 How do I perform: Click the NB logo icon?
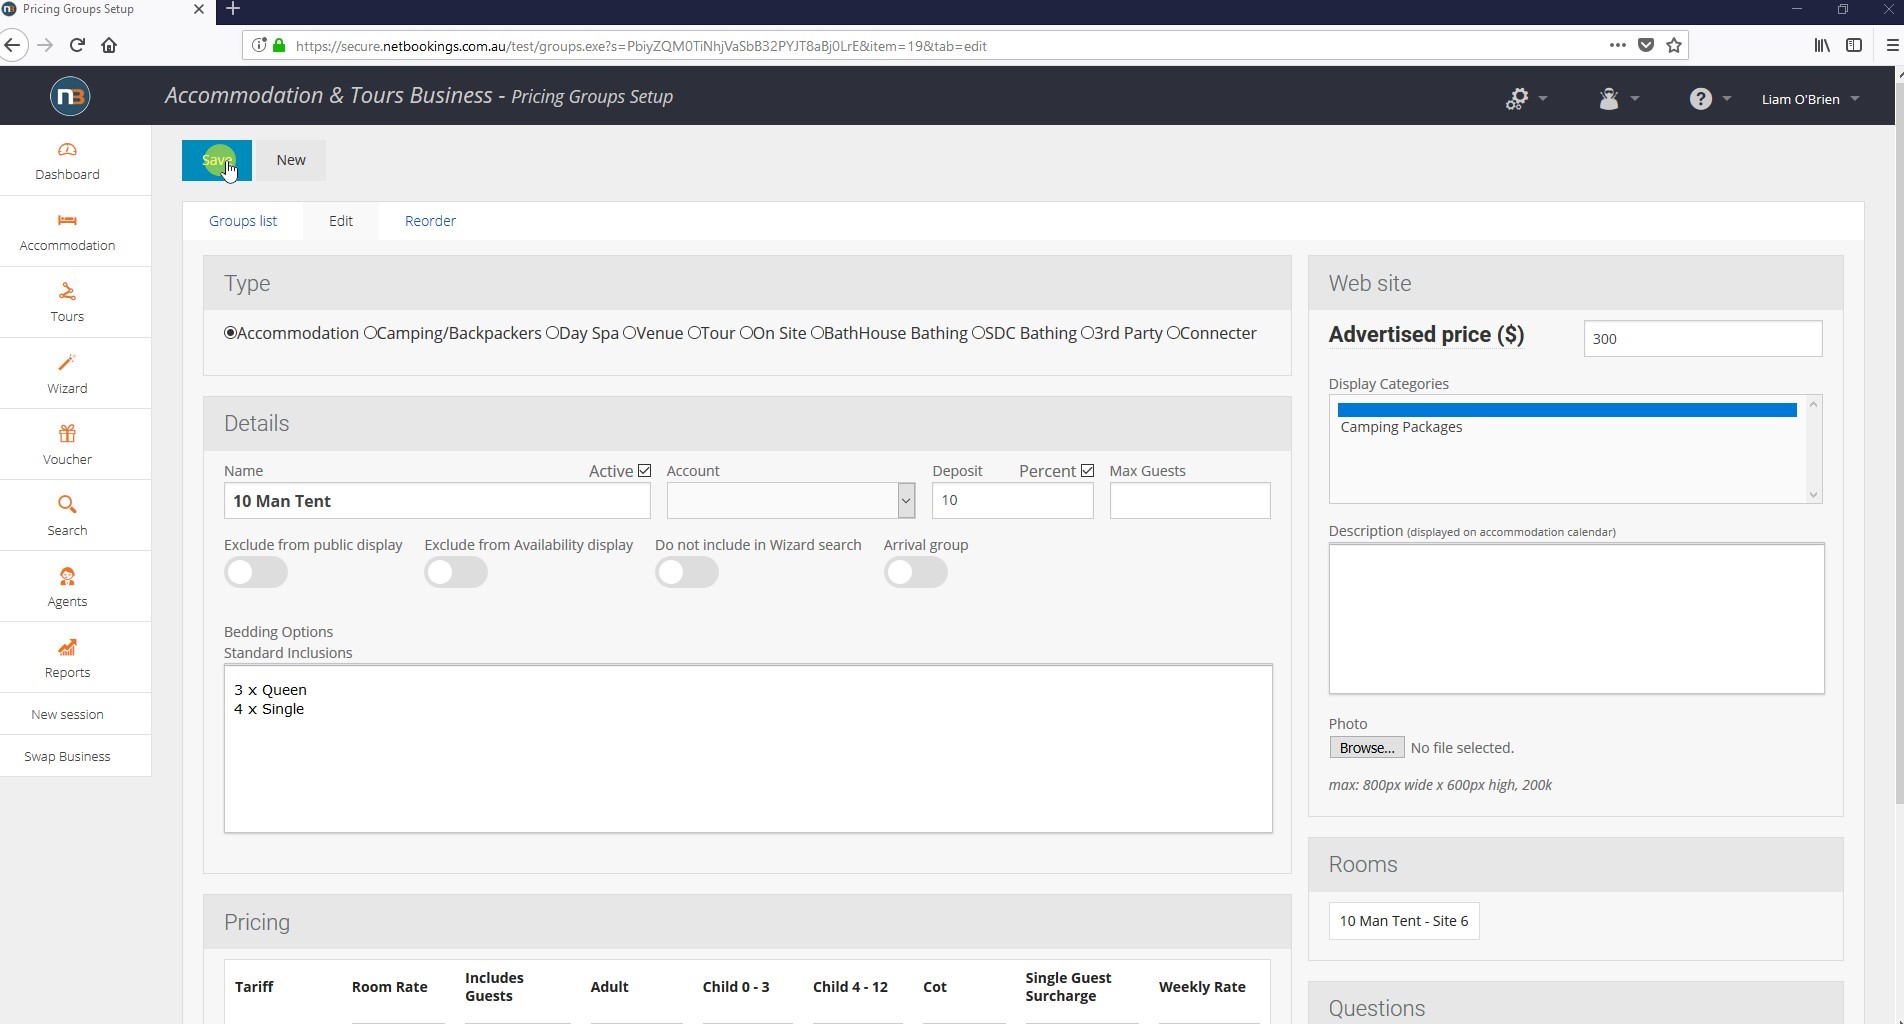click(x=69, y=96)
